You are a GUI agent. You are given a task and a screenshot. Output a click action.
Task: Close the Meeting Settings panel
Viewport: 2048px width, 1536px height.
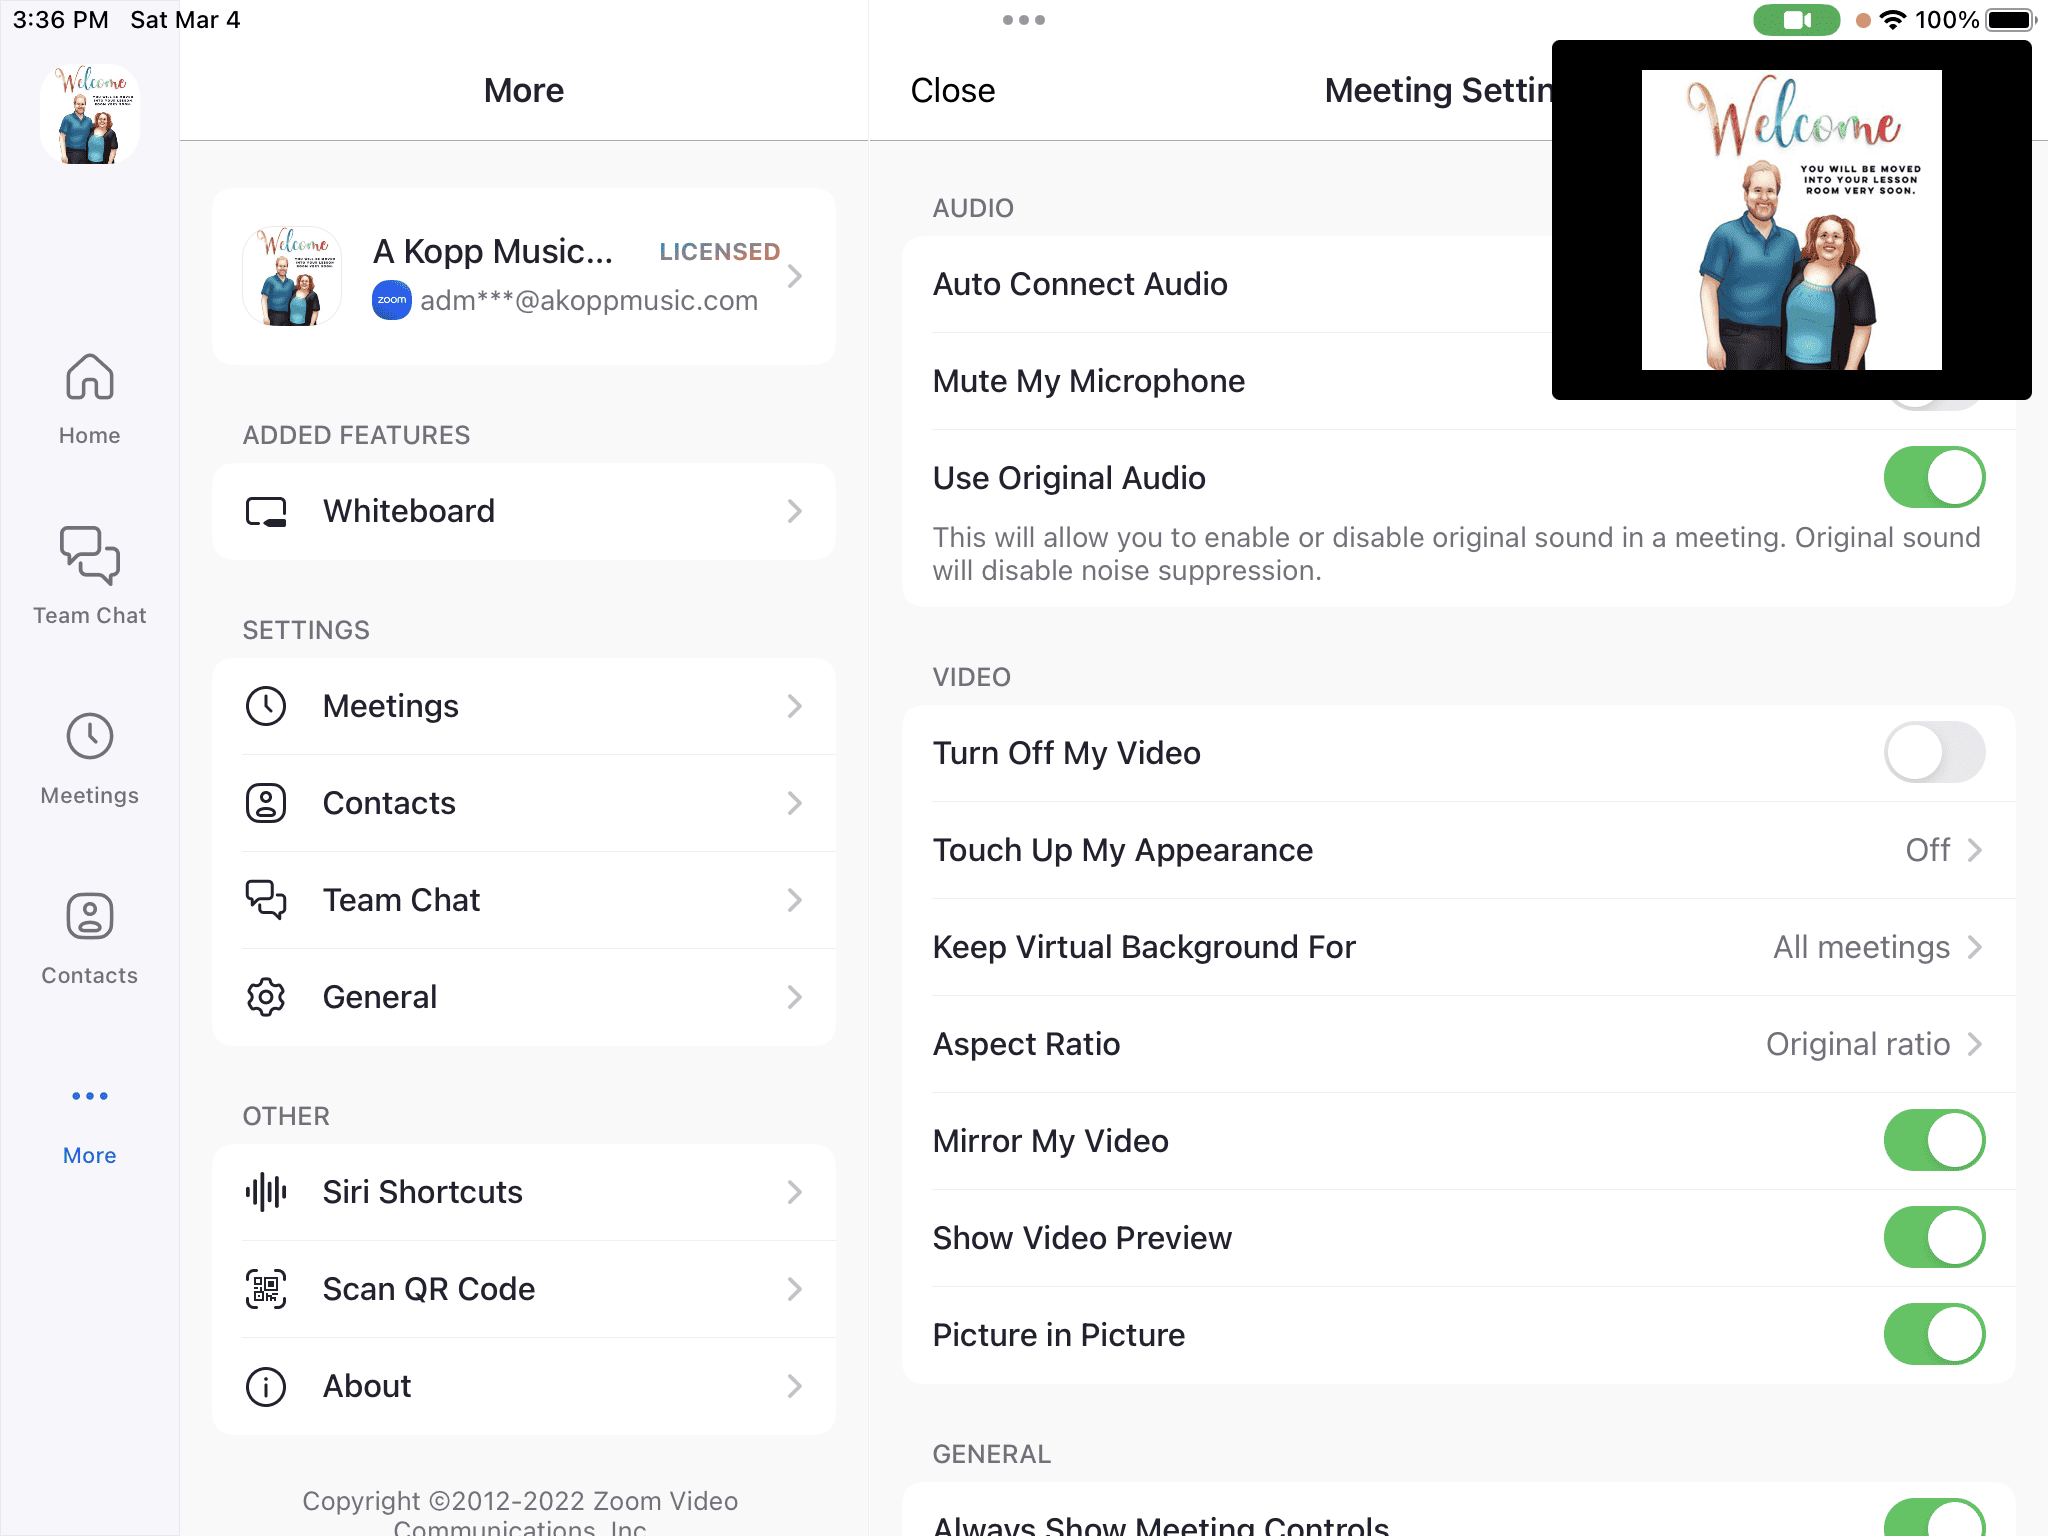tap(953, 91)
